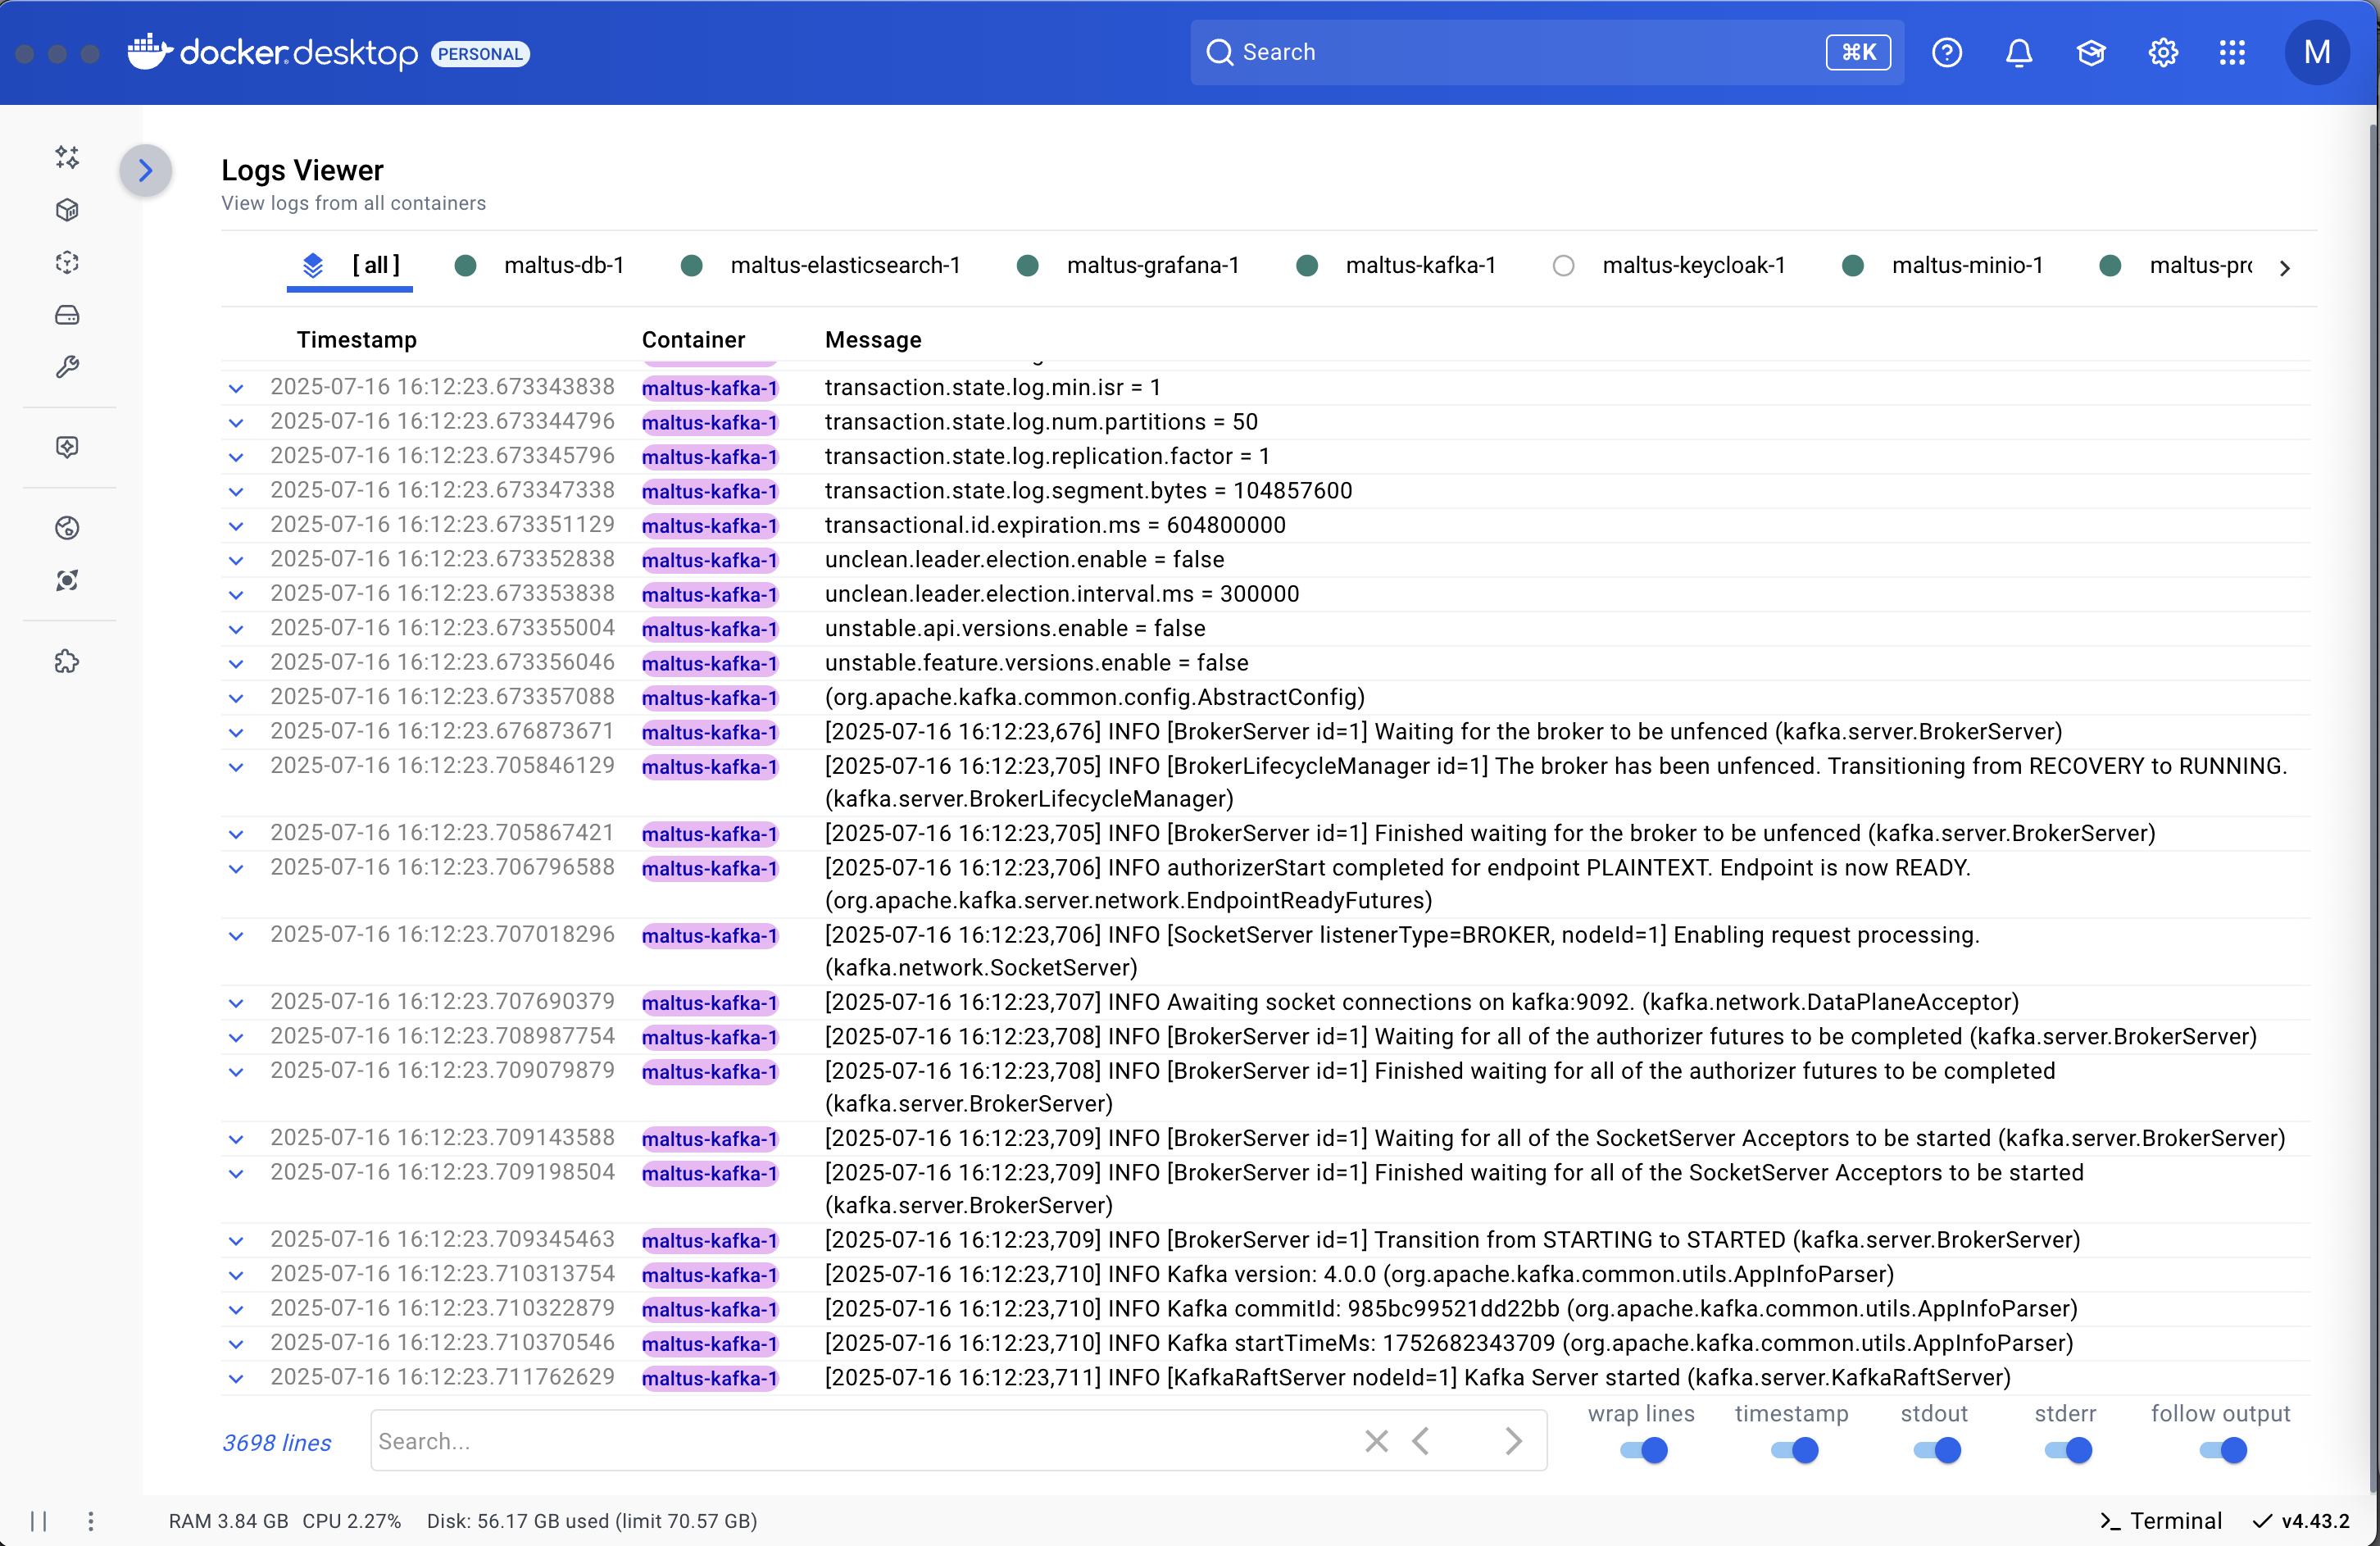Expand the Kafka Server started log row
Viewport: 2380px width, 1546px height.
coord(236,1379)
